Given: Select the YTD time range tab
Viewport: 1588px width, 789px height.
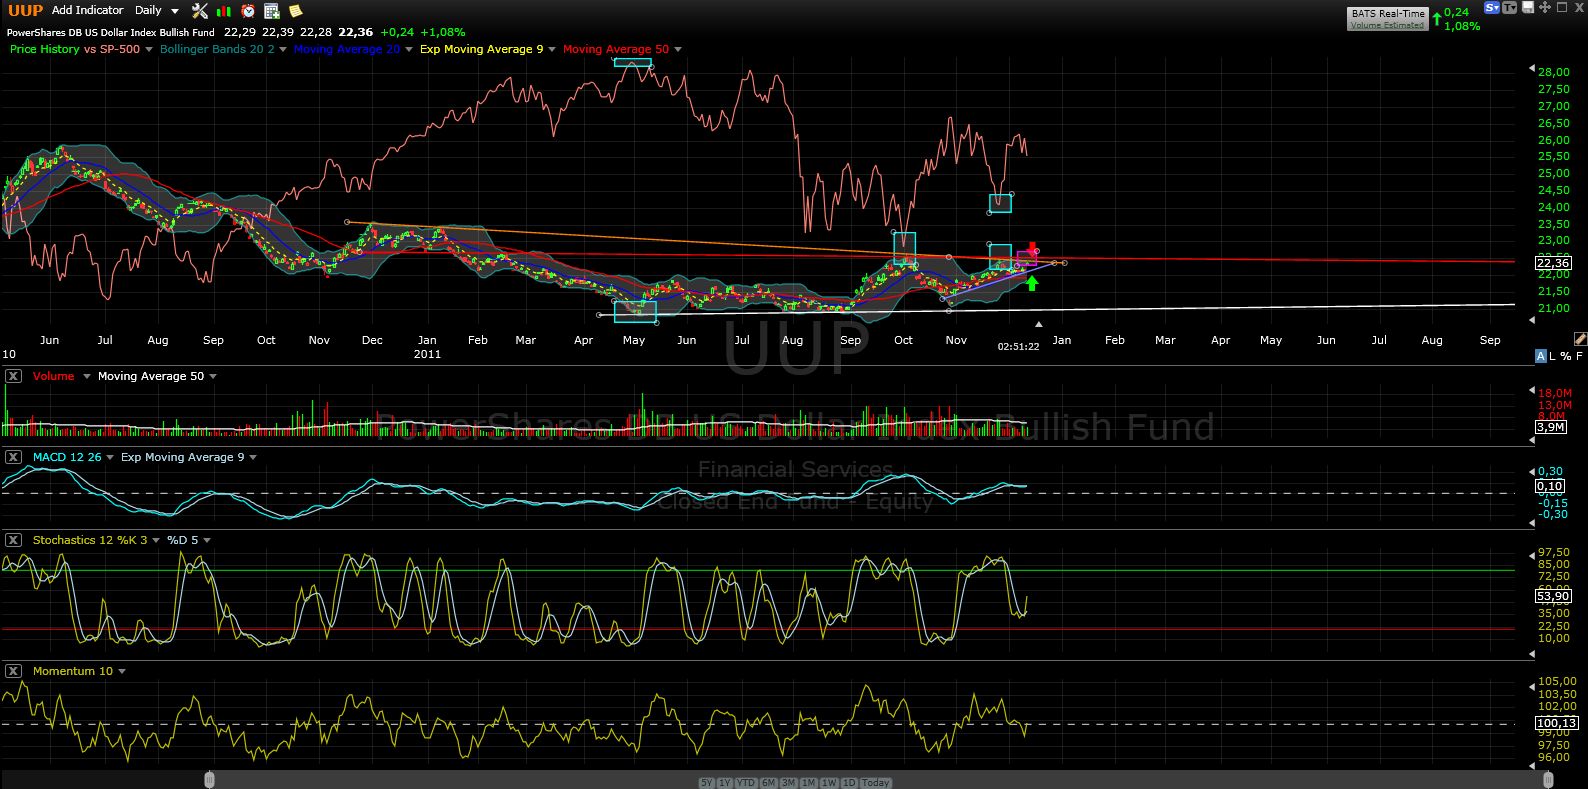Looking at the screenshot, I should pos(746,782).
